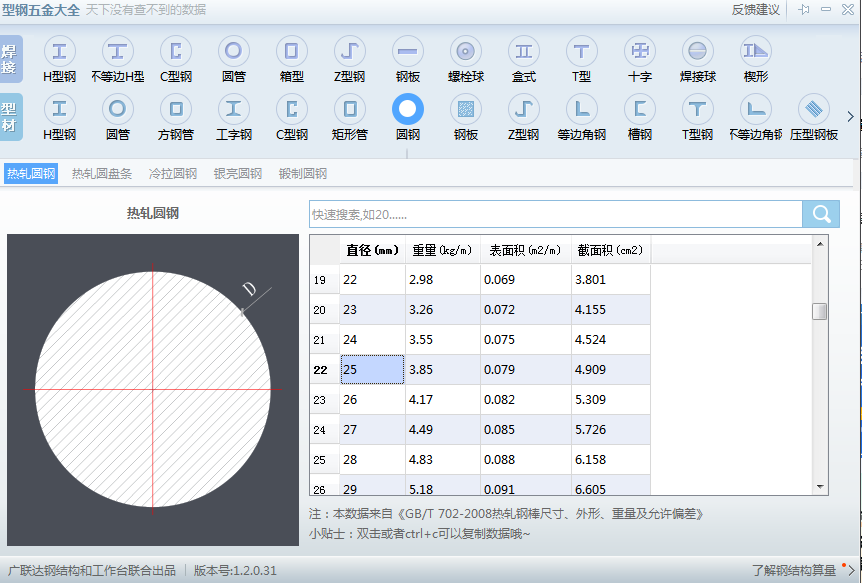Switch to the 型材 side category tab
The height and width of the screenshot is (583, 862).
tap(10, 117)
